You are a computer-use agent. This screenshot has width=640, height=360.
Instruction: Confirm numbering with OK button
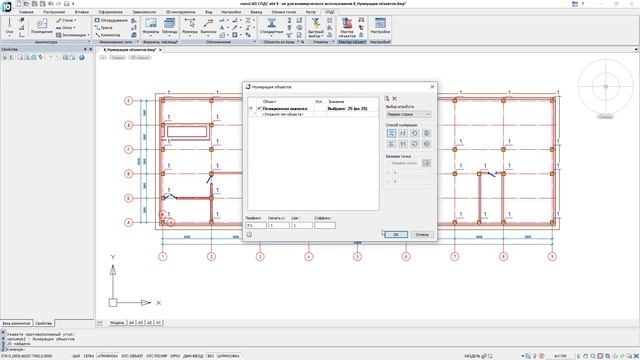tap(396, 235)
